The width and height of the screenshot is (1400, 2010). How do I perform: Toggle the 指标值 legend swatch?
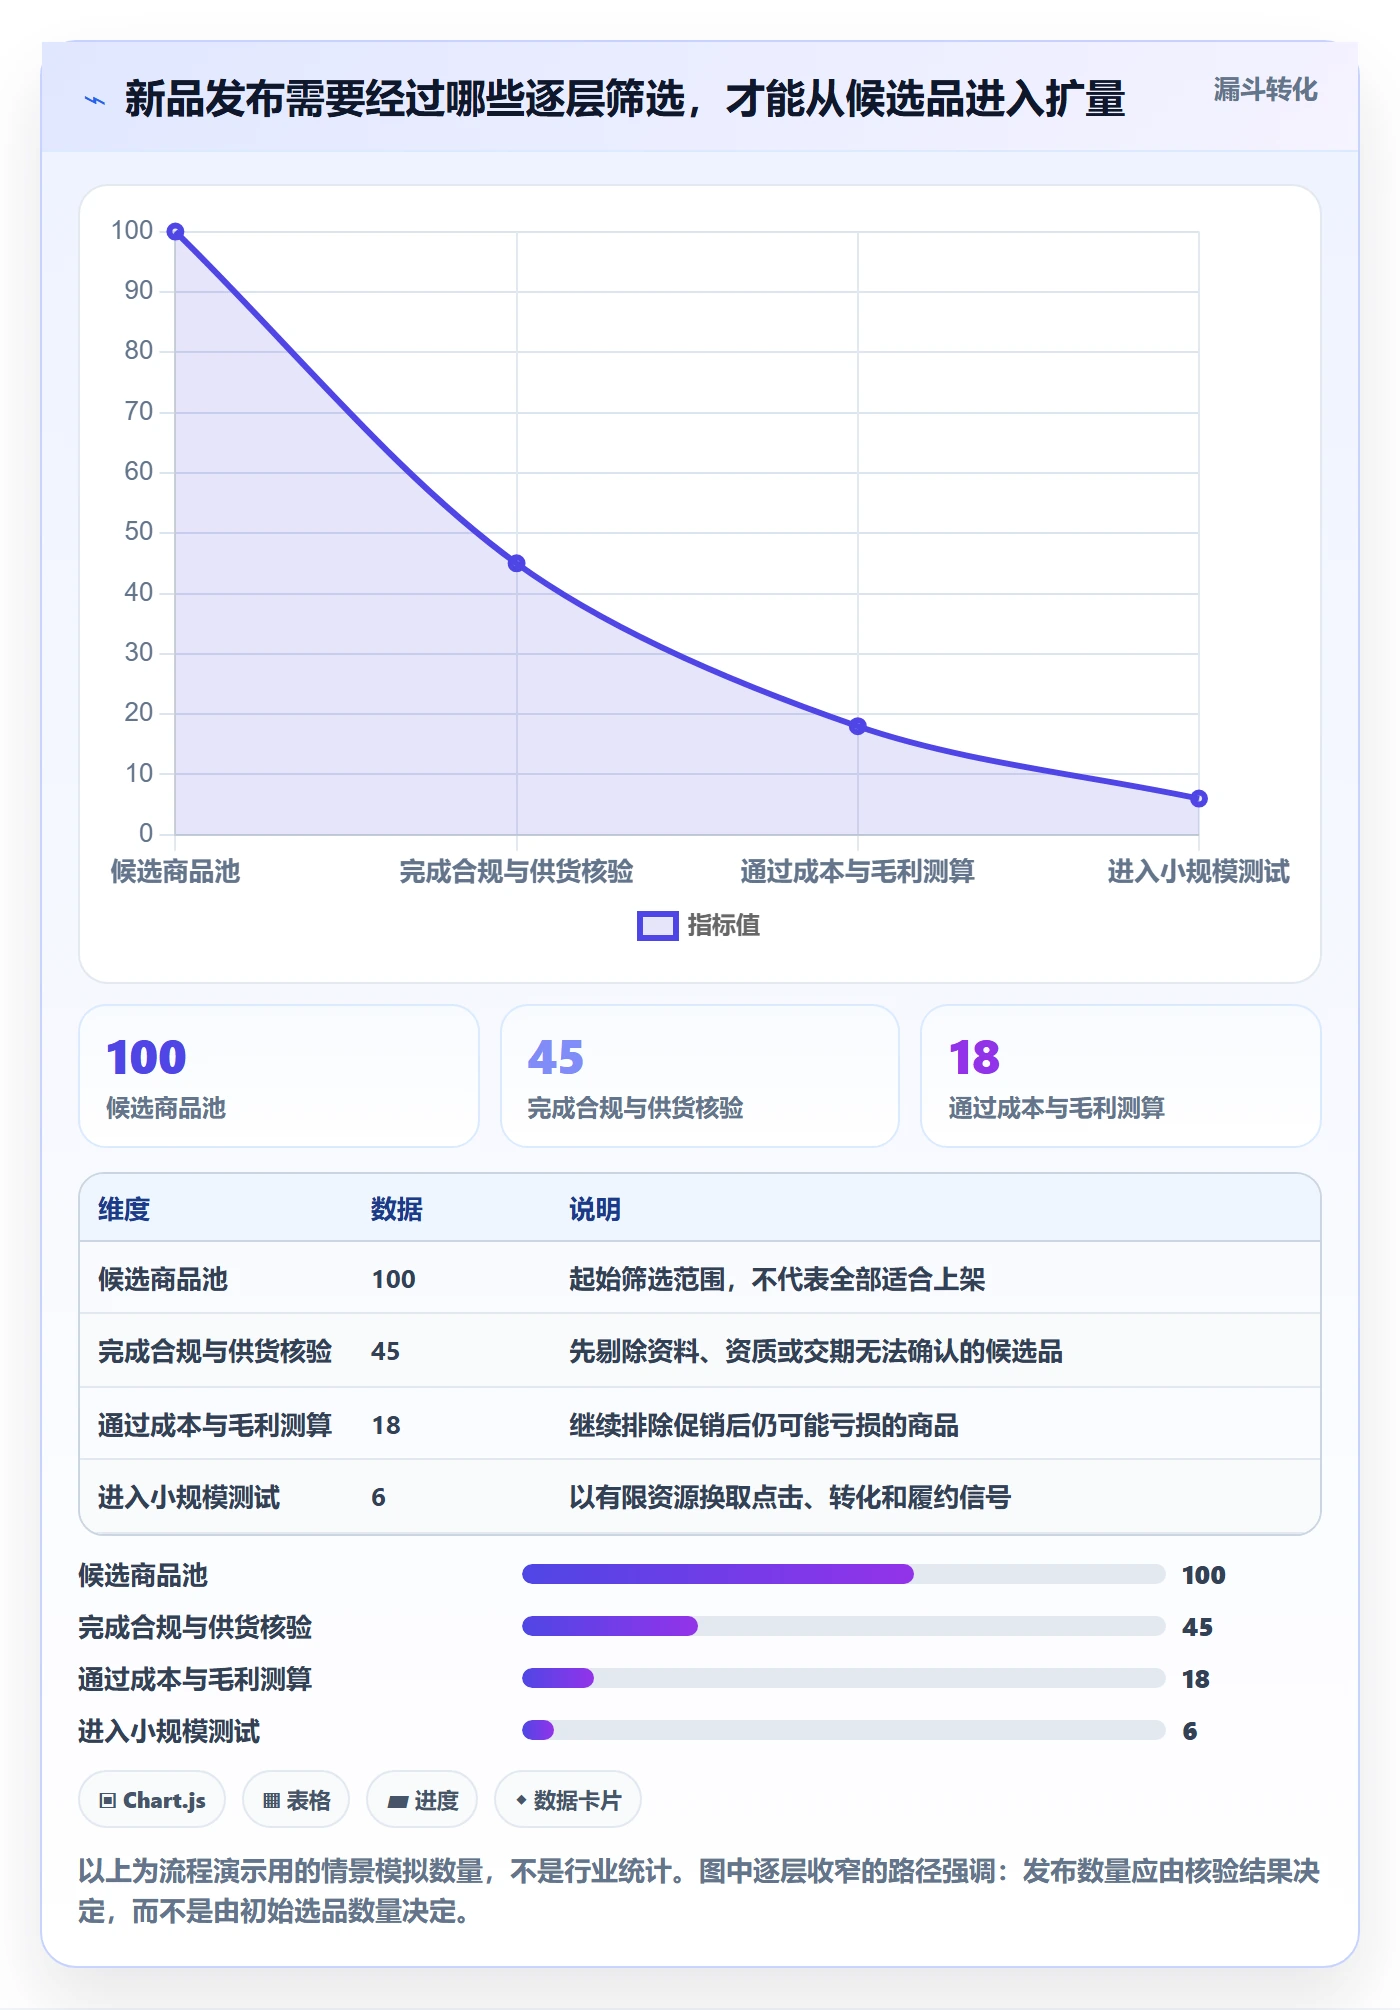point(658,926)
